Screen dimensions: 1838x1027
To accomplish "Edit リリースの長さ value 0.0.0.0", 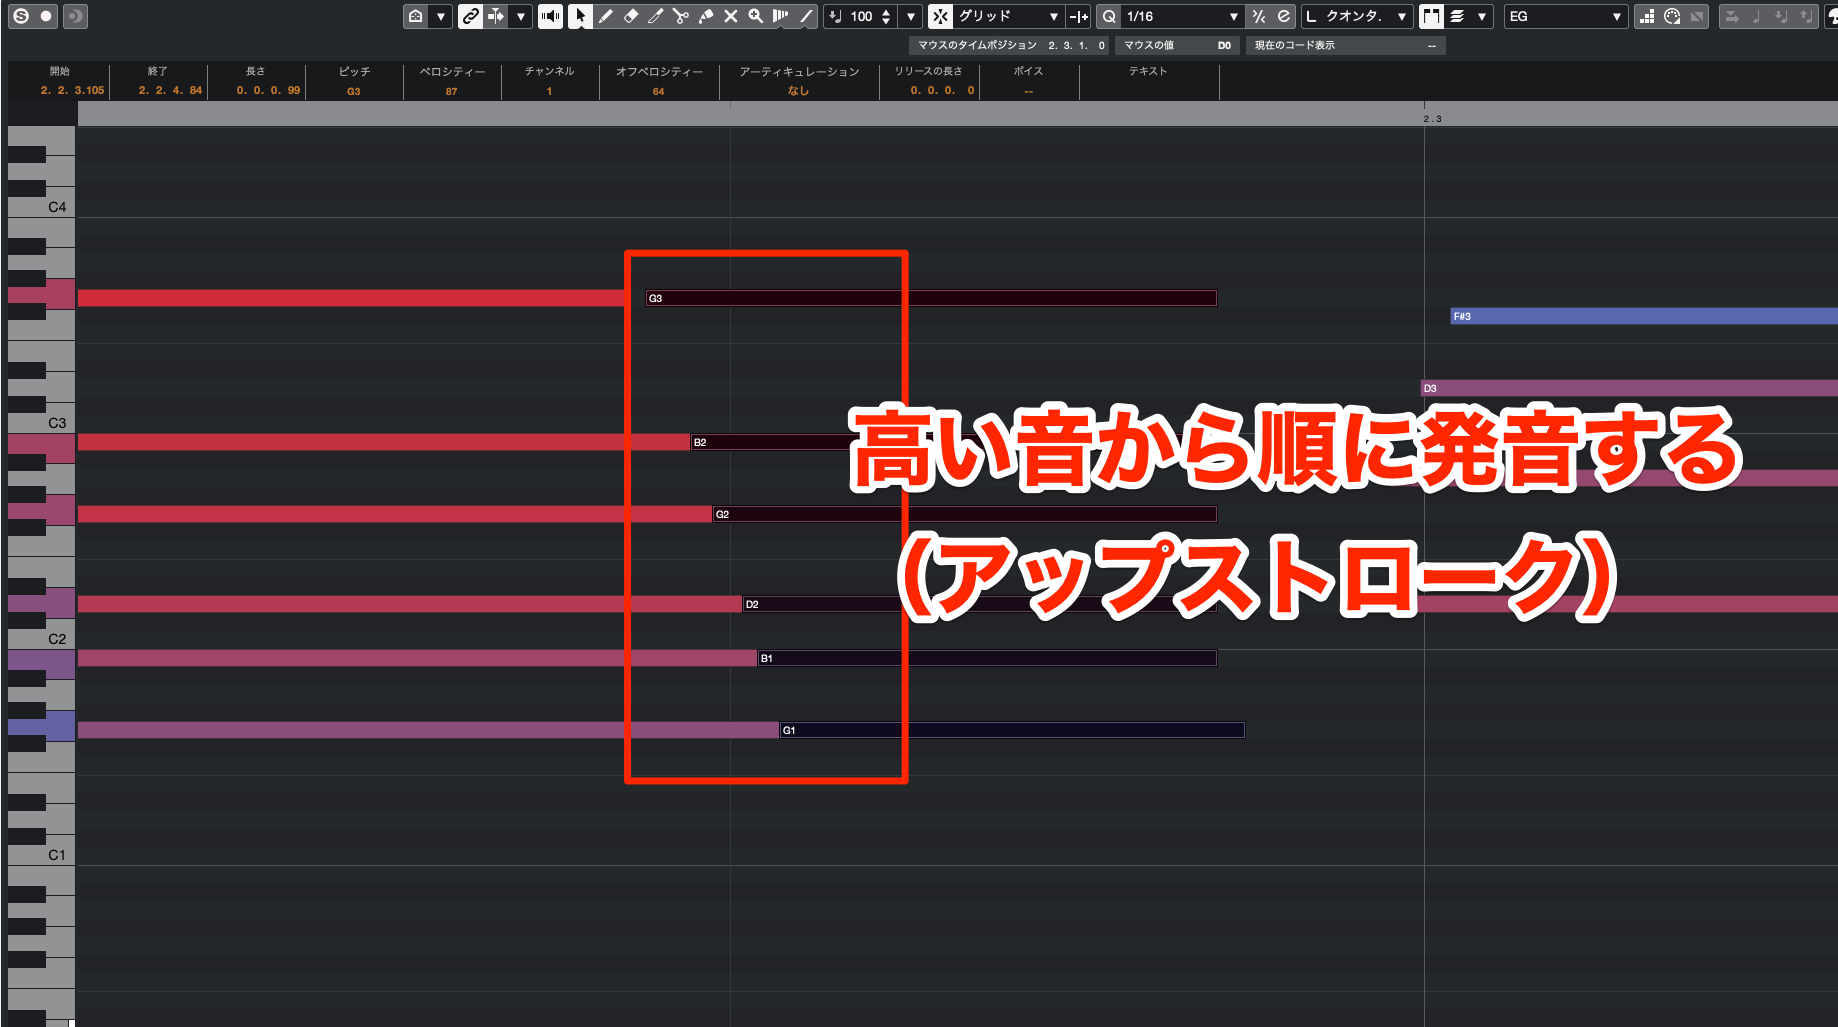I will [942, 90].
